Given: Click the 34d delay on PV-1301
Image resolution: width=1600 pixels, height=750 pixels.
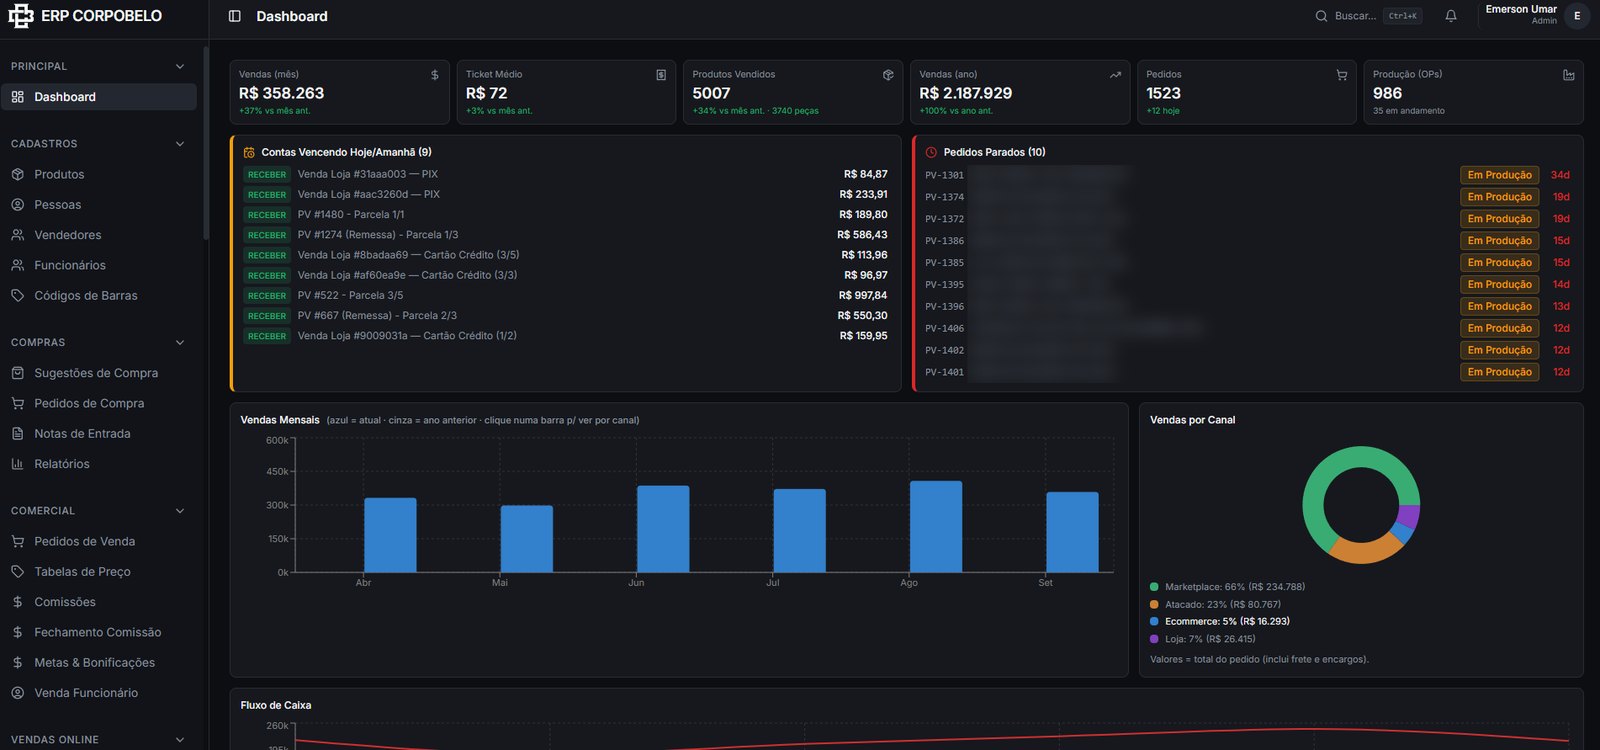Looking at the screenshot, I should [x=1560, y=175].
